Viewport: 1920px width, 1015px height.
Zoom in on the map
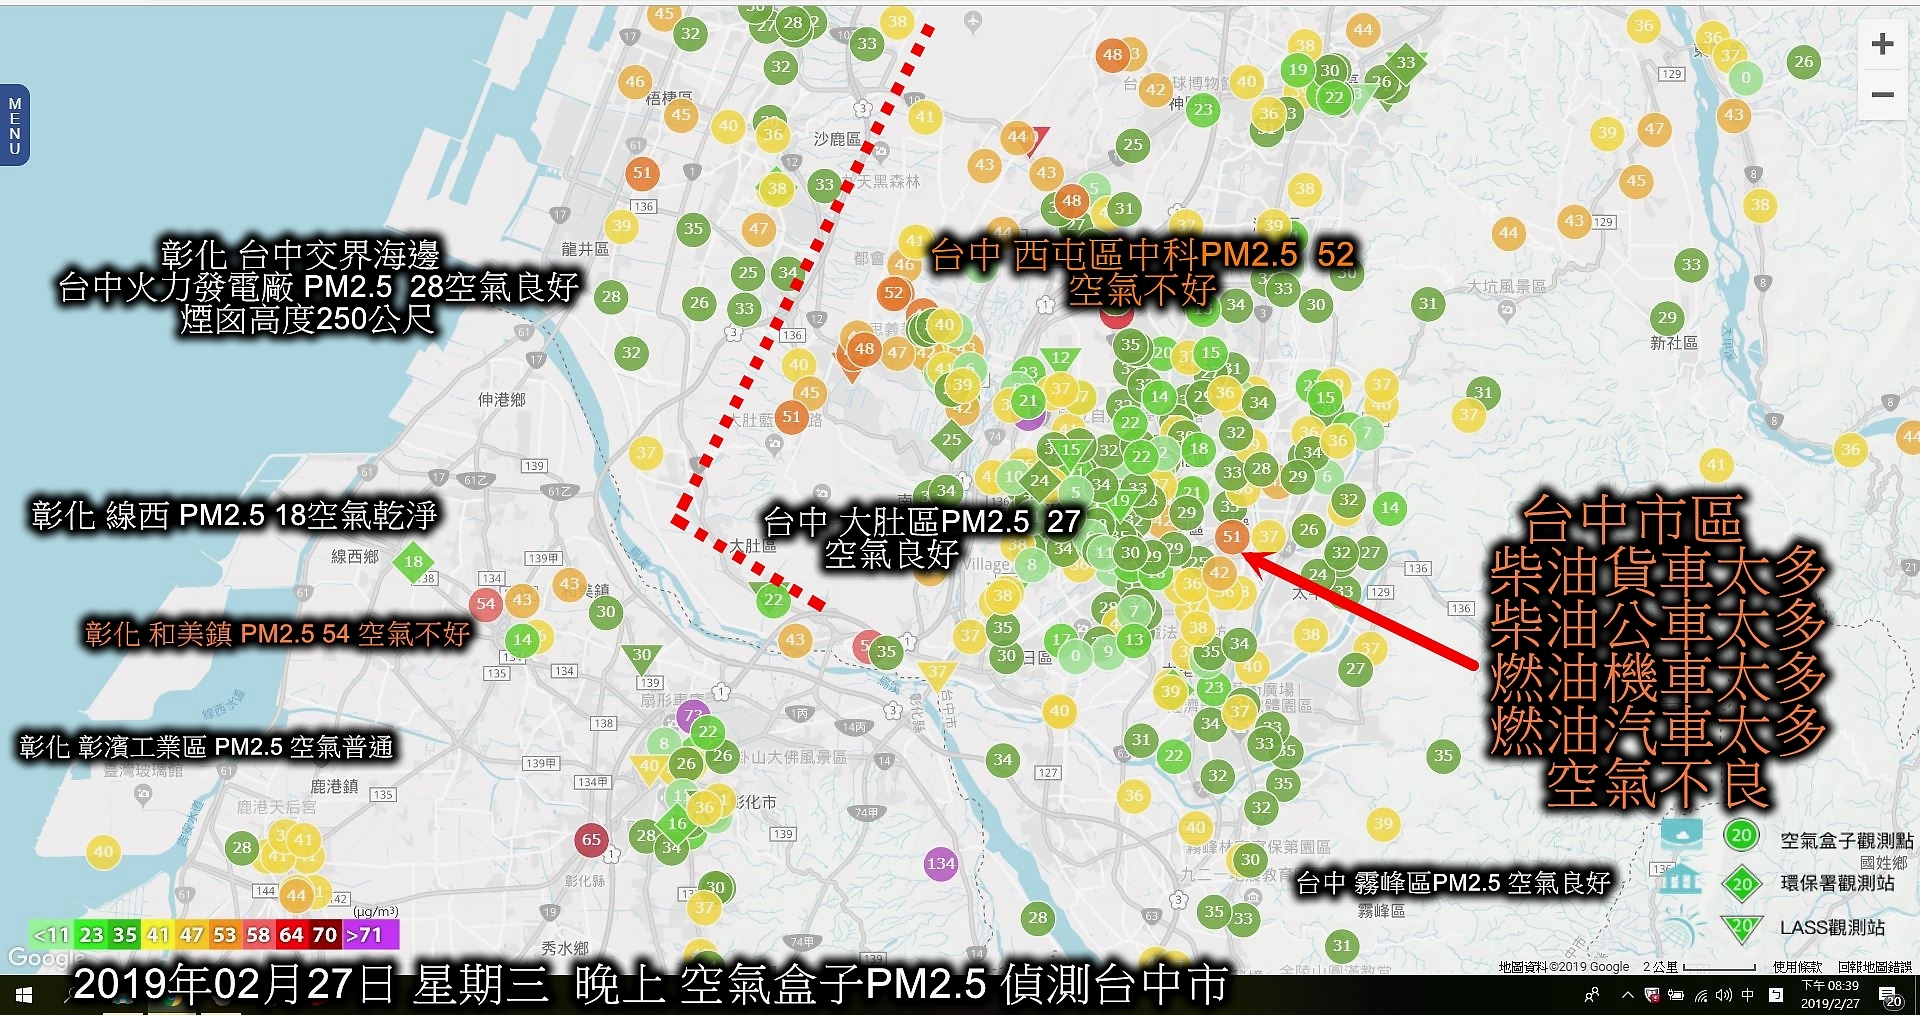[x=1883, y=44]
